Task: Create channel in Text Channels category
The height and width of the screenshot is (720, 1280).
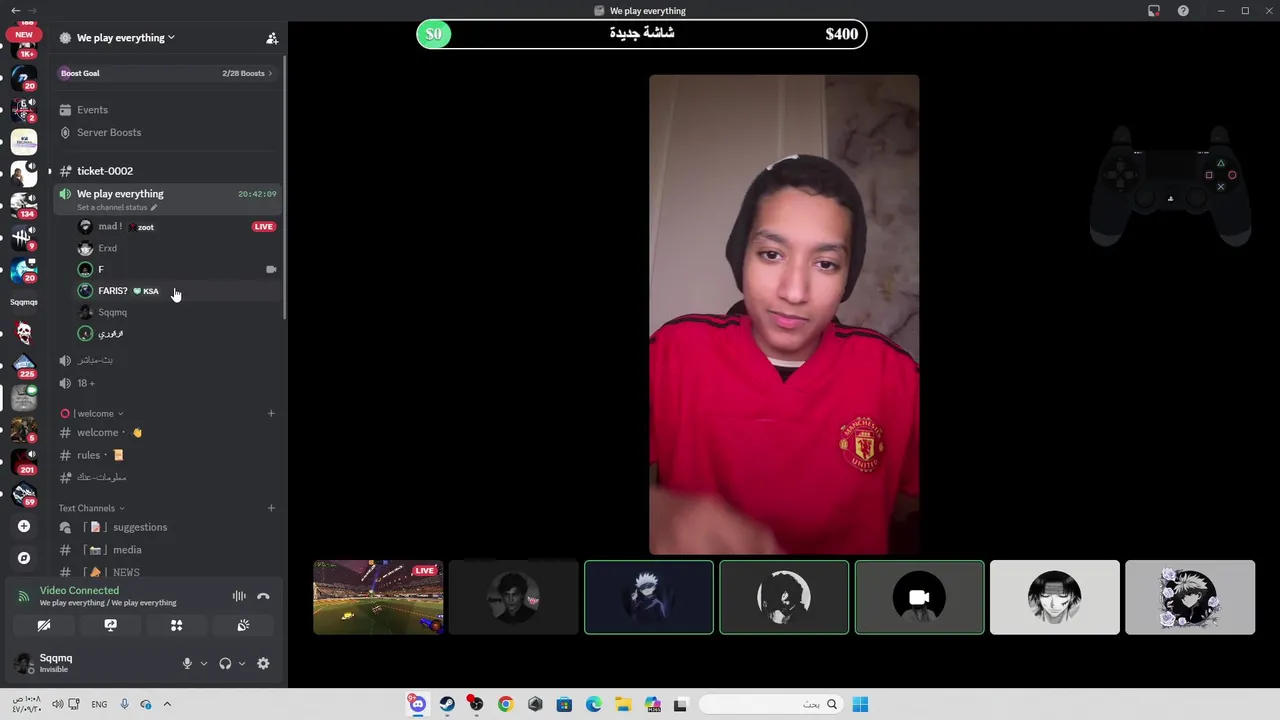Action: click(271, 508)
